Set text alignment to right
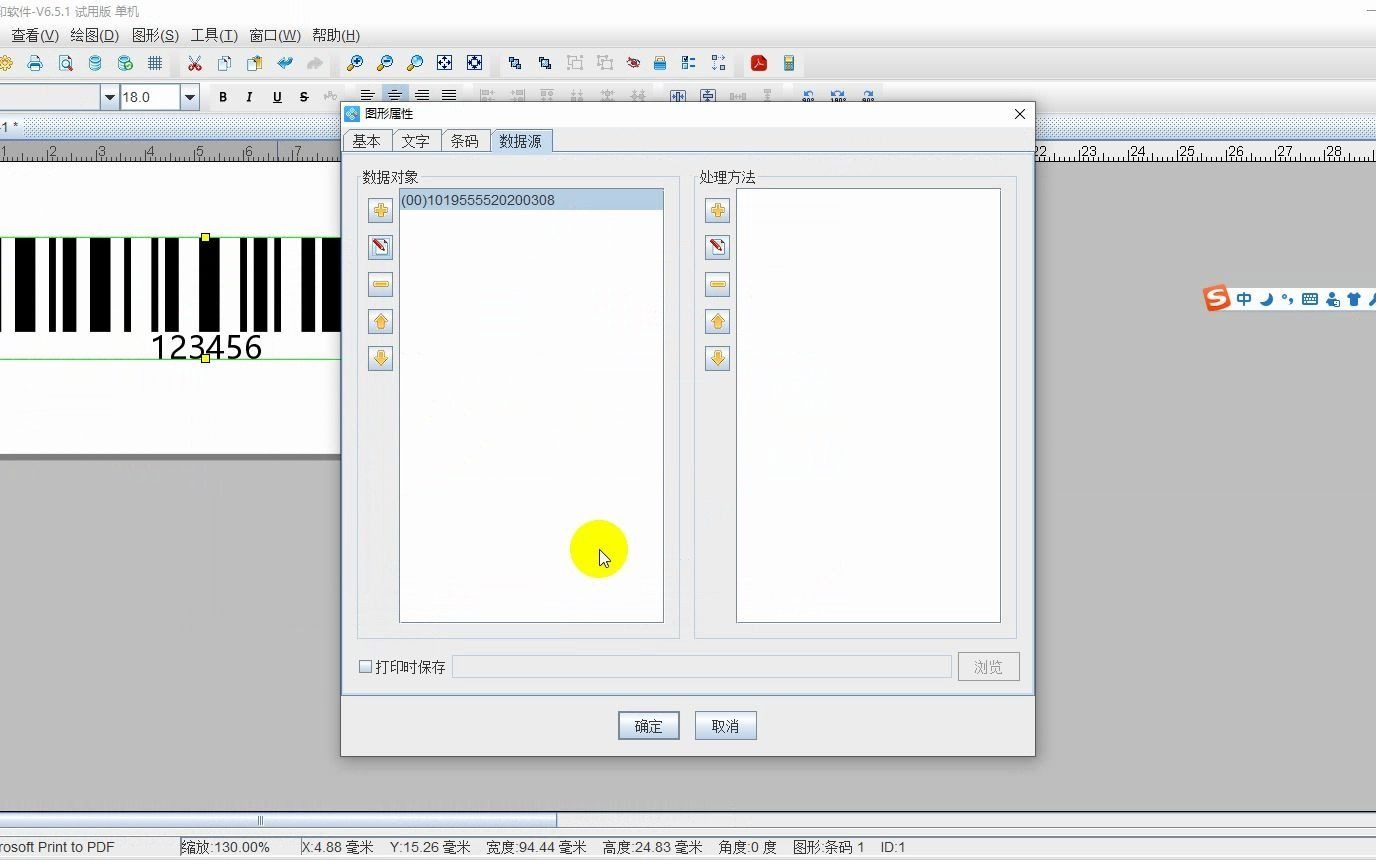 (422, 96)
